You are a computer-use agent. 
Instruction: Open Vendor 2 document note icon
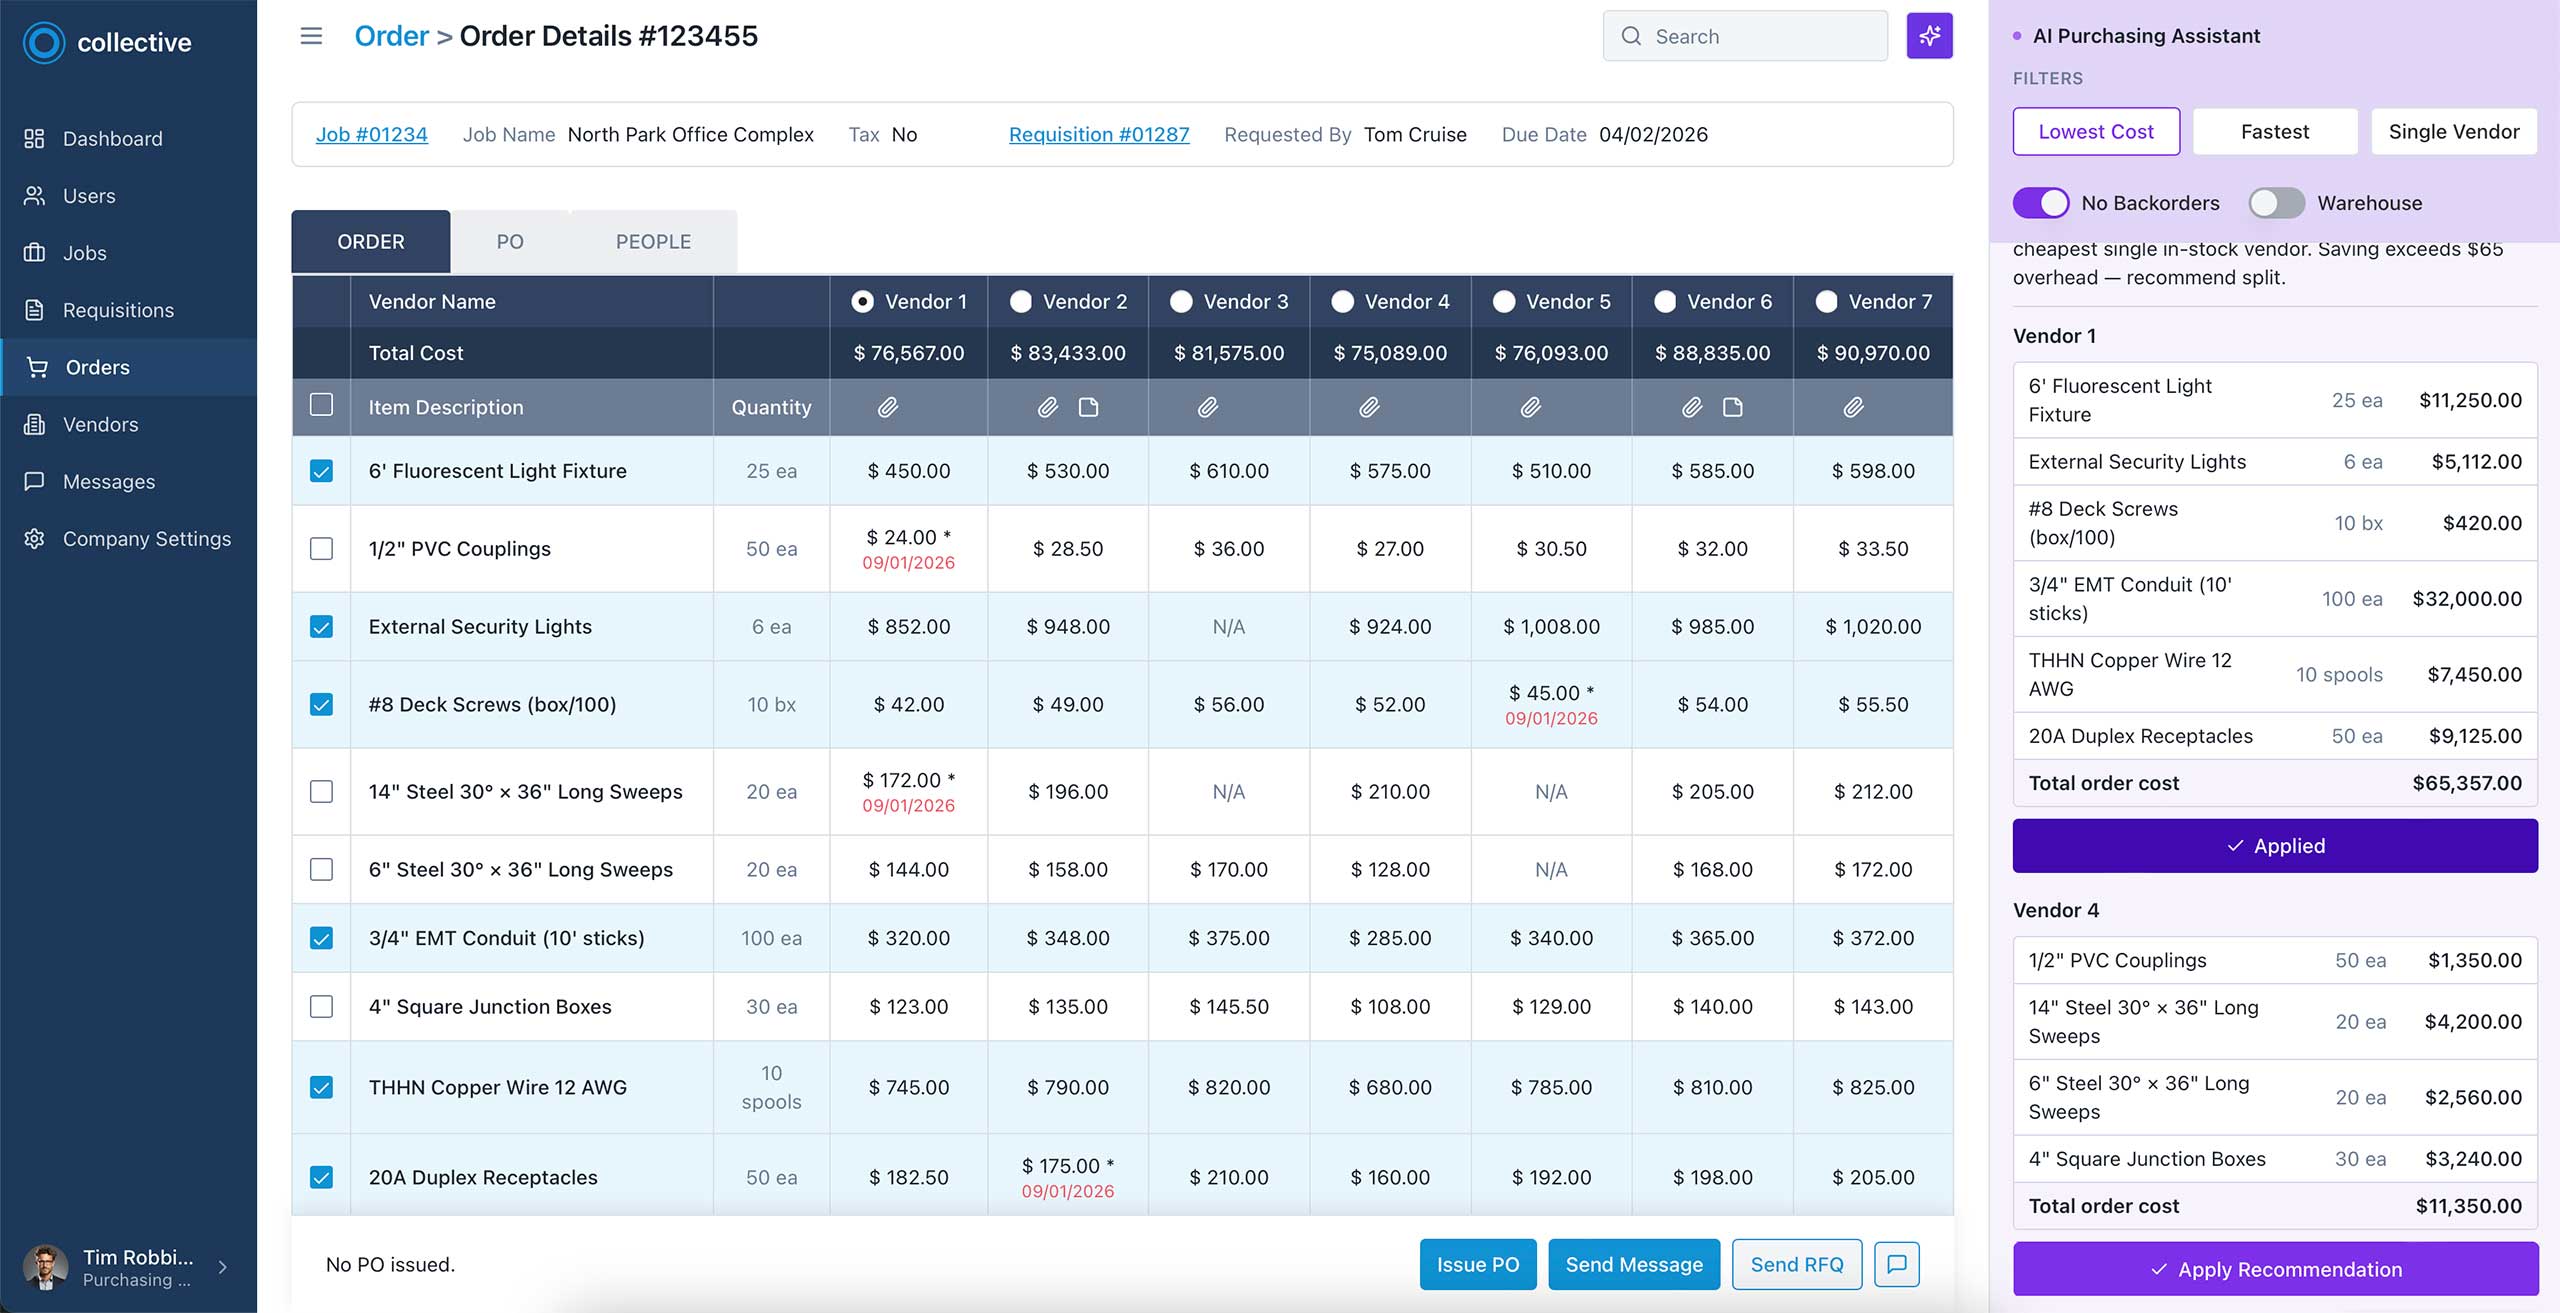(1088, 407)
